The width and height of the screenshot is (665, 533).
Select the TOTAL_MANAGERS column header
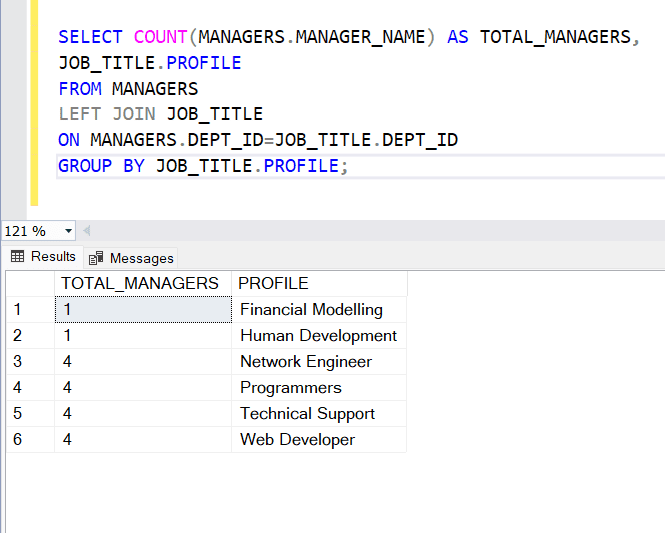(x=143, y=283)
